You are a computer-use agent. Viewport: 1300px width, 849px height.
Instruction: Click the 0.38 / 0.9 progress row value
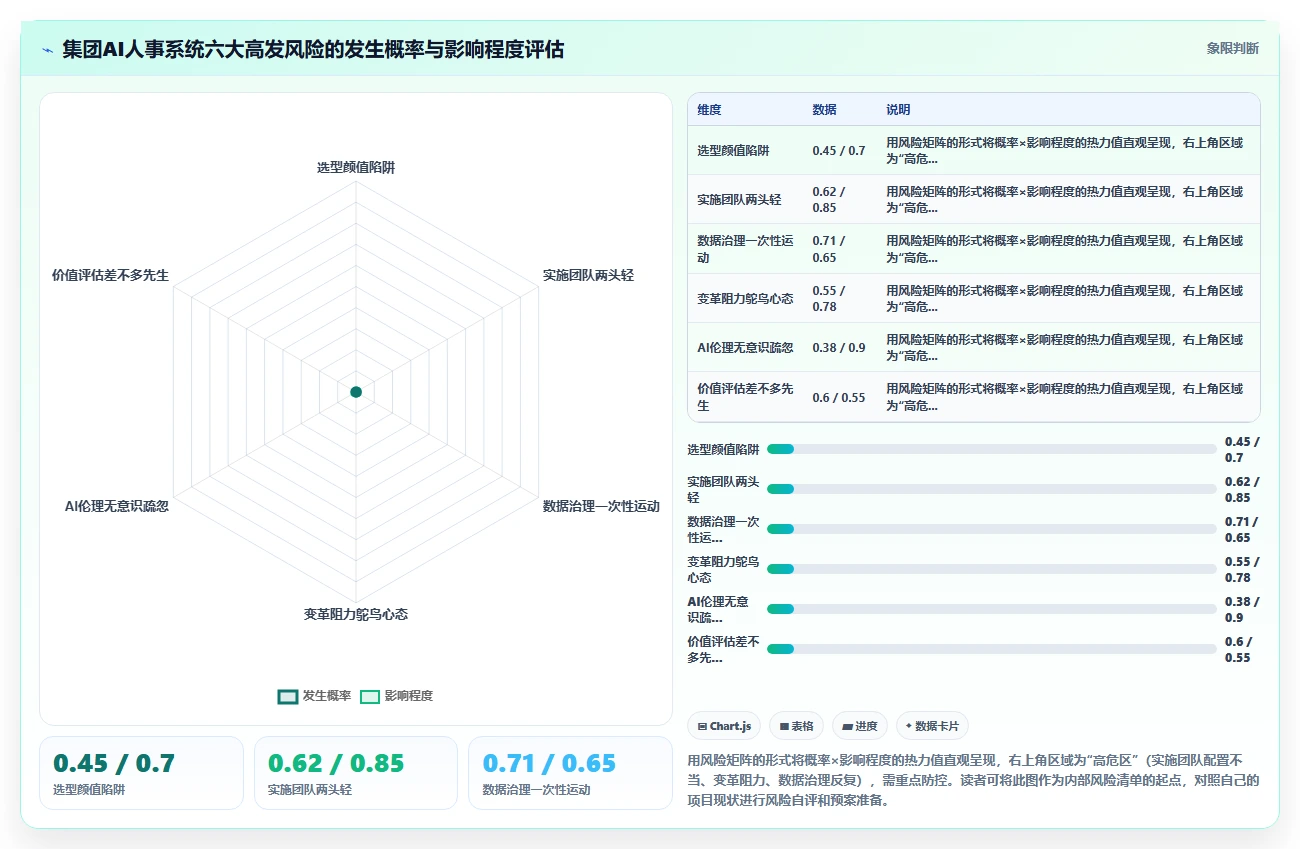click(1242, 609)
